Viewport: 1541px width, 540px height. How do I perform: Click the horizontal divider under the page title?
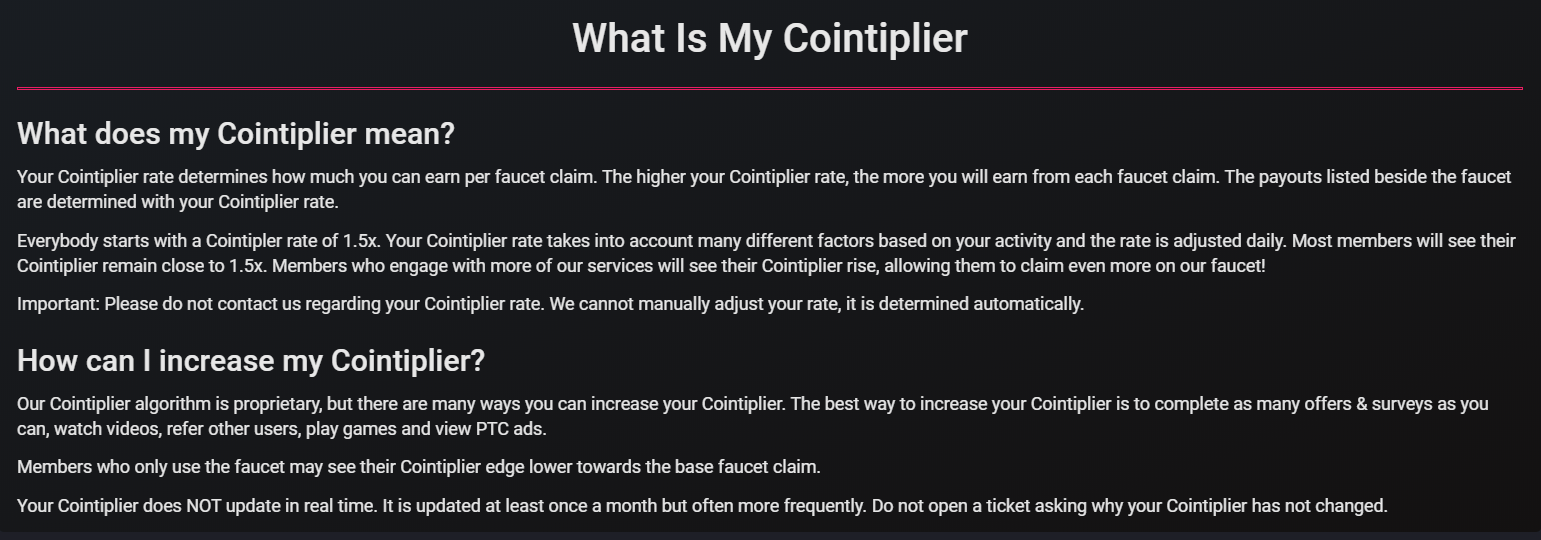pos(769,89)
